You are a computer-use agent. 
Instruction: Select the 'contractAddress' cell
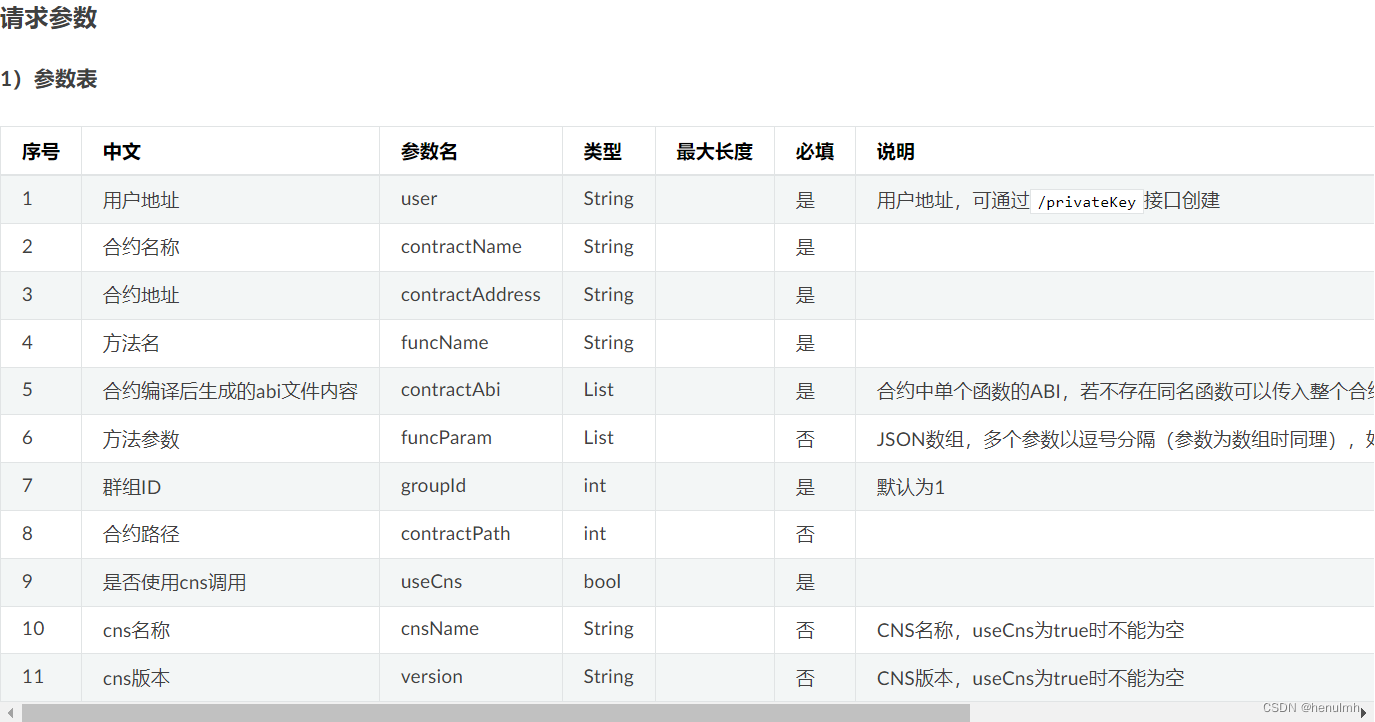point(471,295)
